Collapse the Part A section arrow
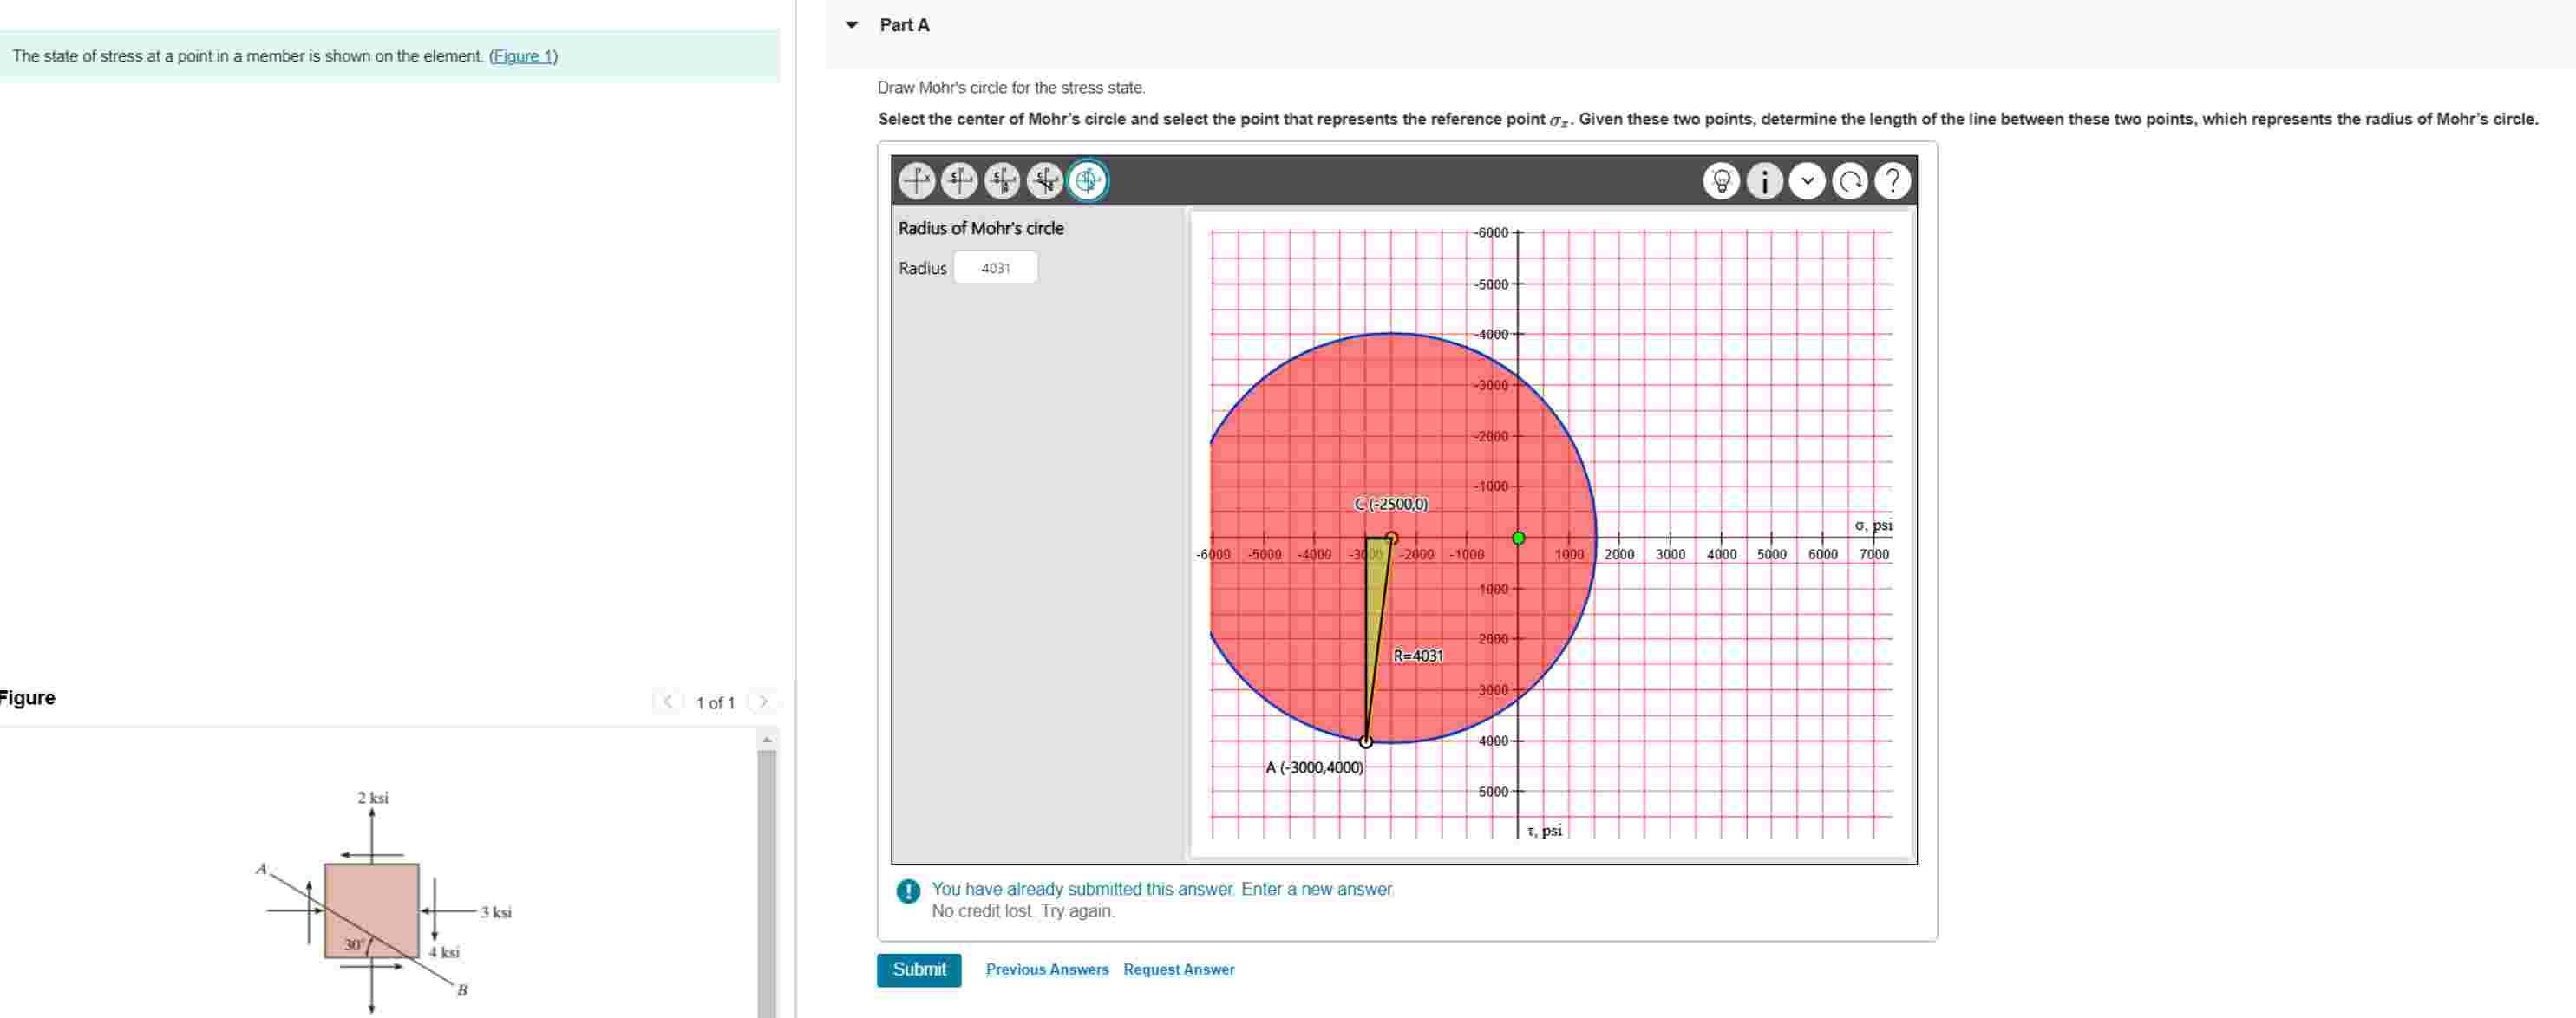 [851, 25]
